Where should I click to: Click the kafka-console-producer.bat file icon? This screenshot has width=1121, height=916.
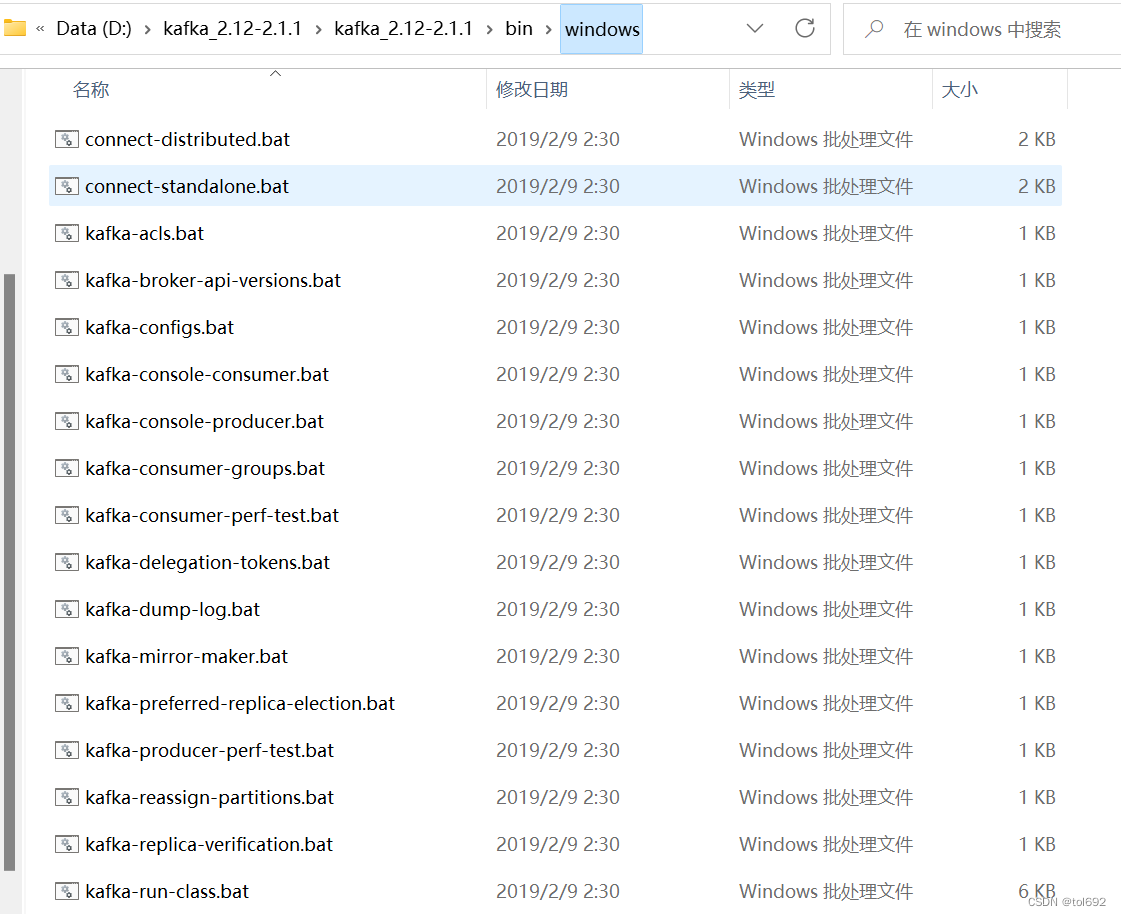66,421
